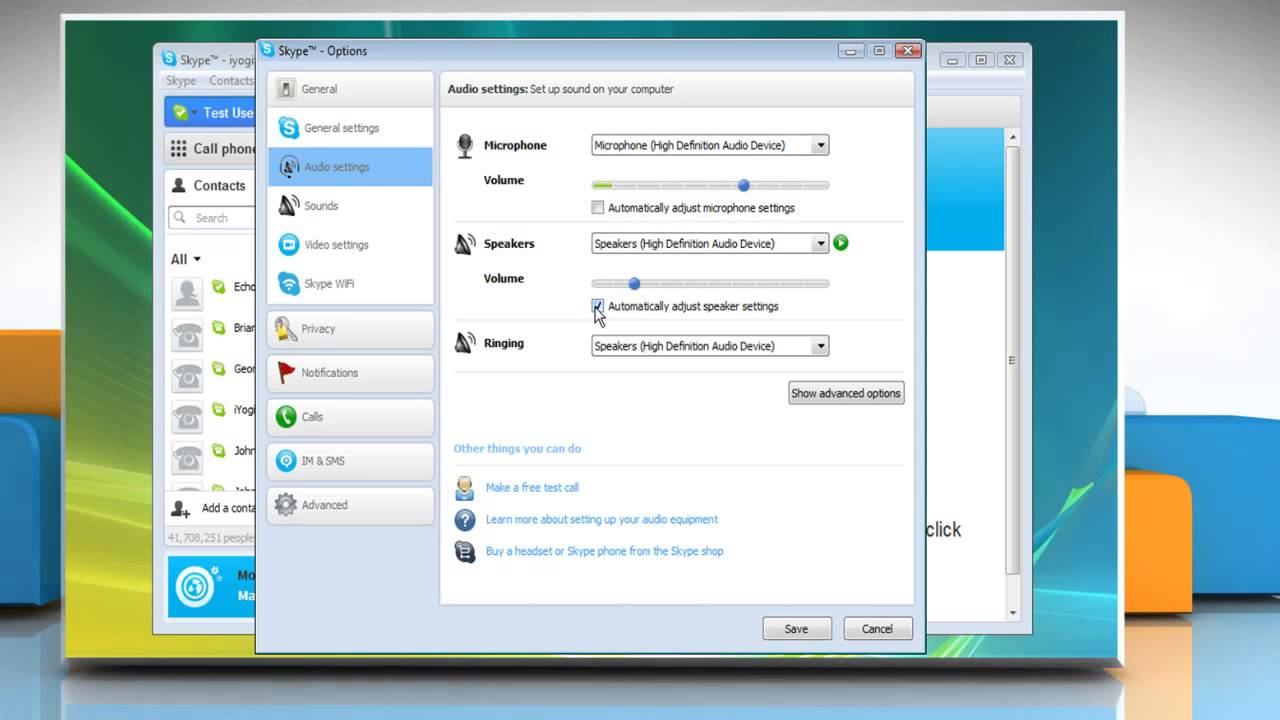
Task: Click the Echo contact status icon
Action: (219, 287)
